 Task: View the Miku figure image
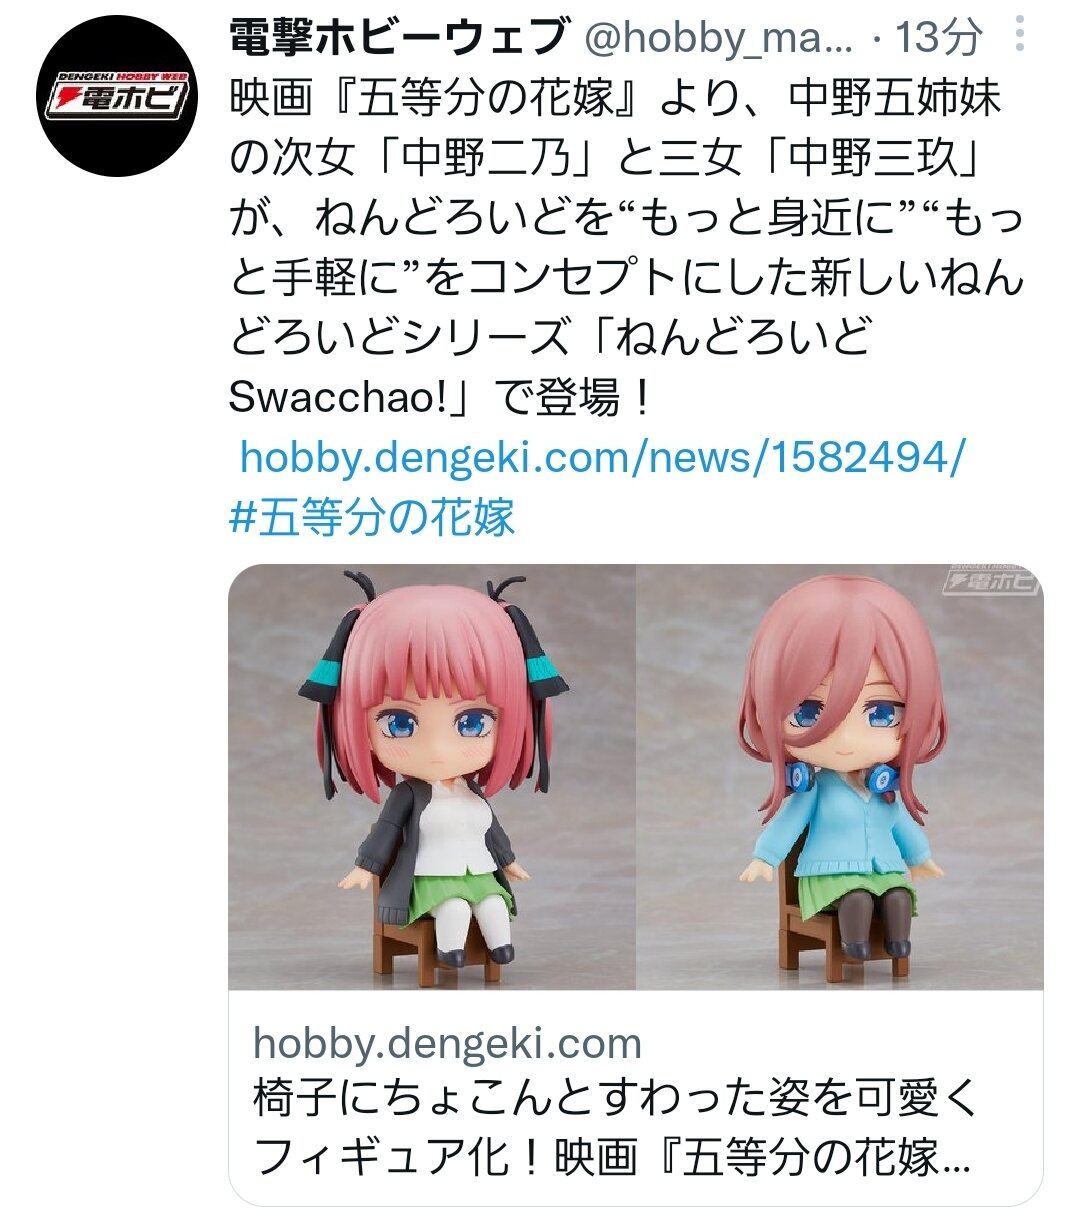[x=841, y=777]
